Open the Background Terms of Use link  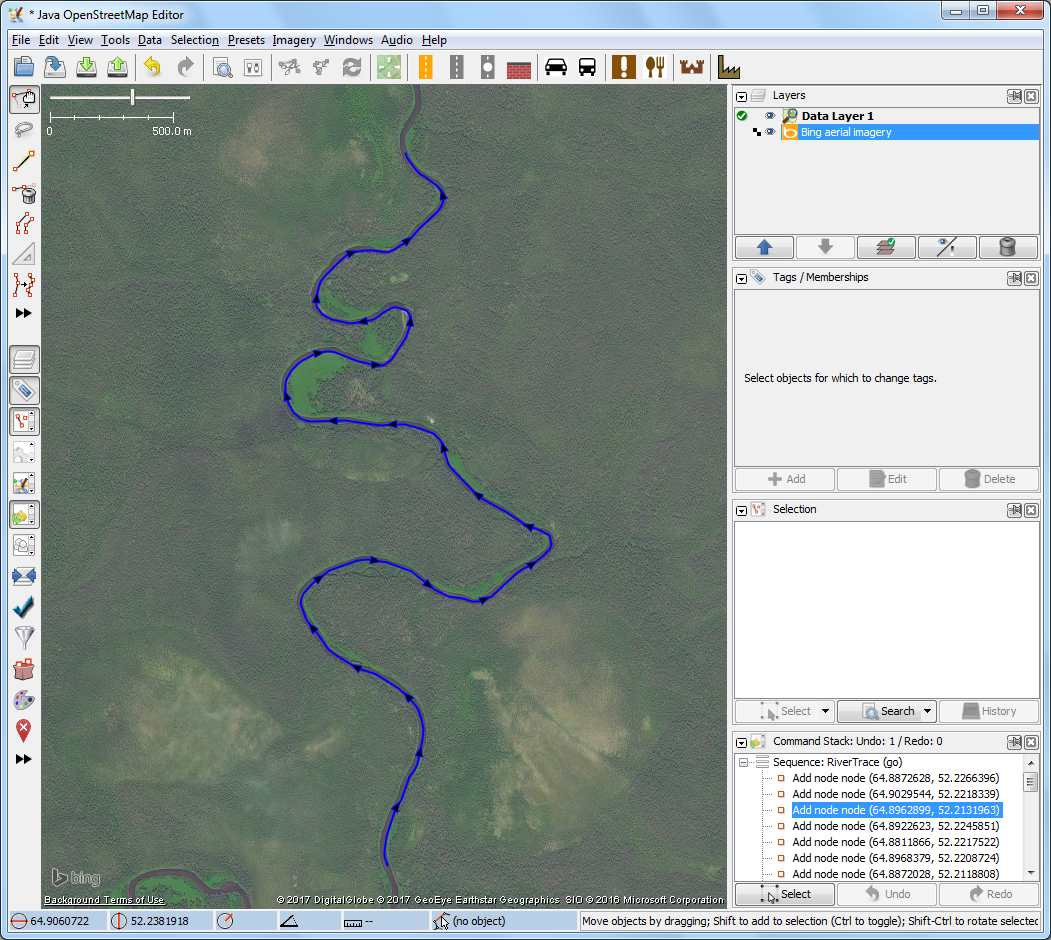click(x=104, y=900)
